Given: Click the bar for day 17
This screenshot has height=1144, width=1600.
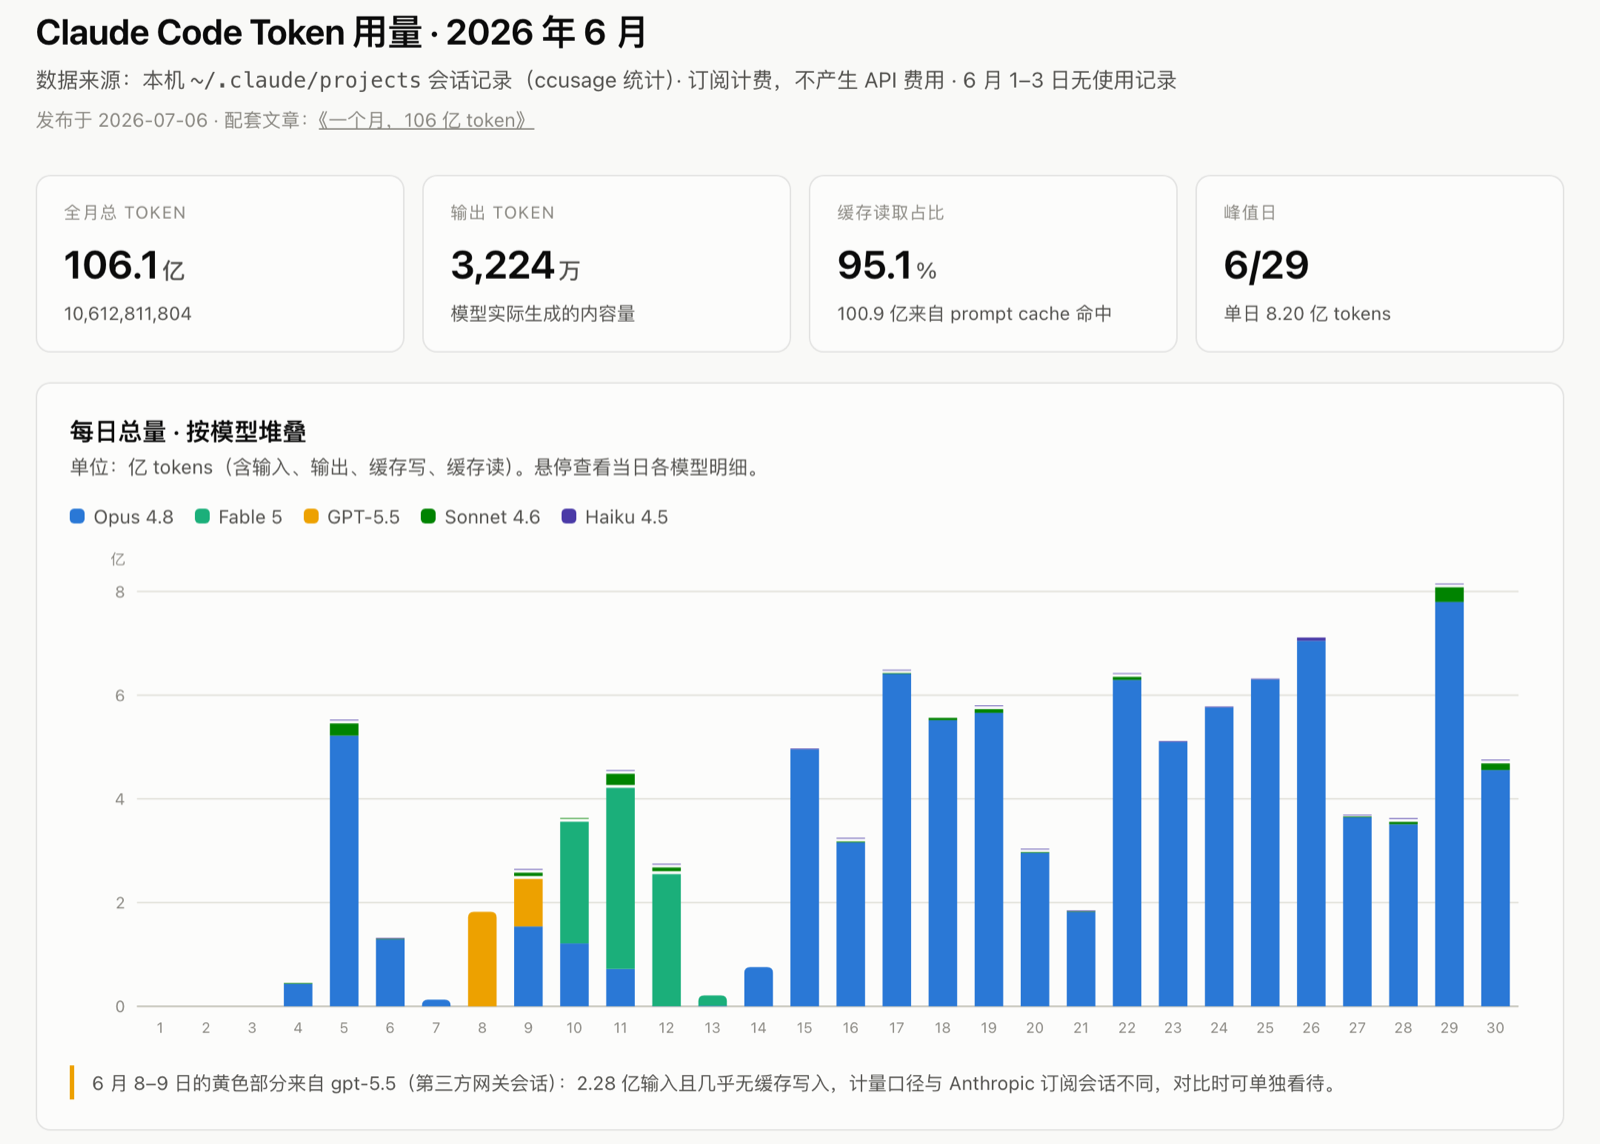Looking at the screenshot, I should pyautogui.click(x=897, y=838).
